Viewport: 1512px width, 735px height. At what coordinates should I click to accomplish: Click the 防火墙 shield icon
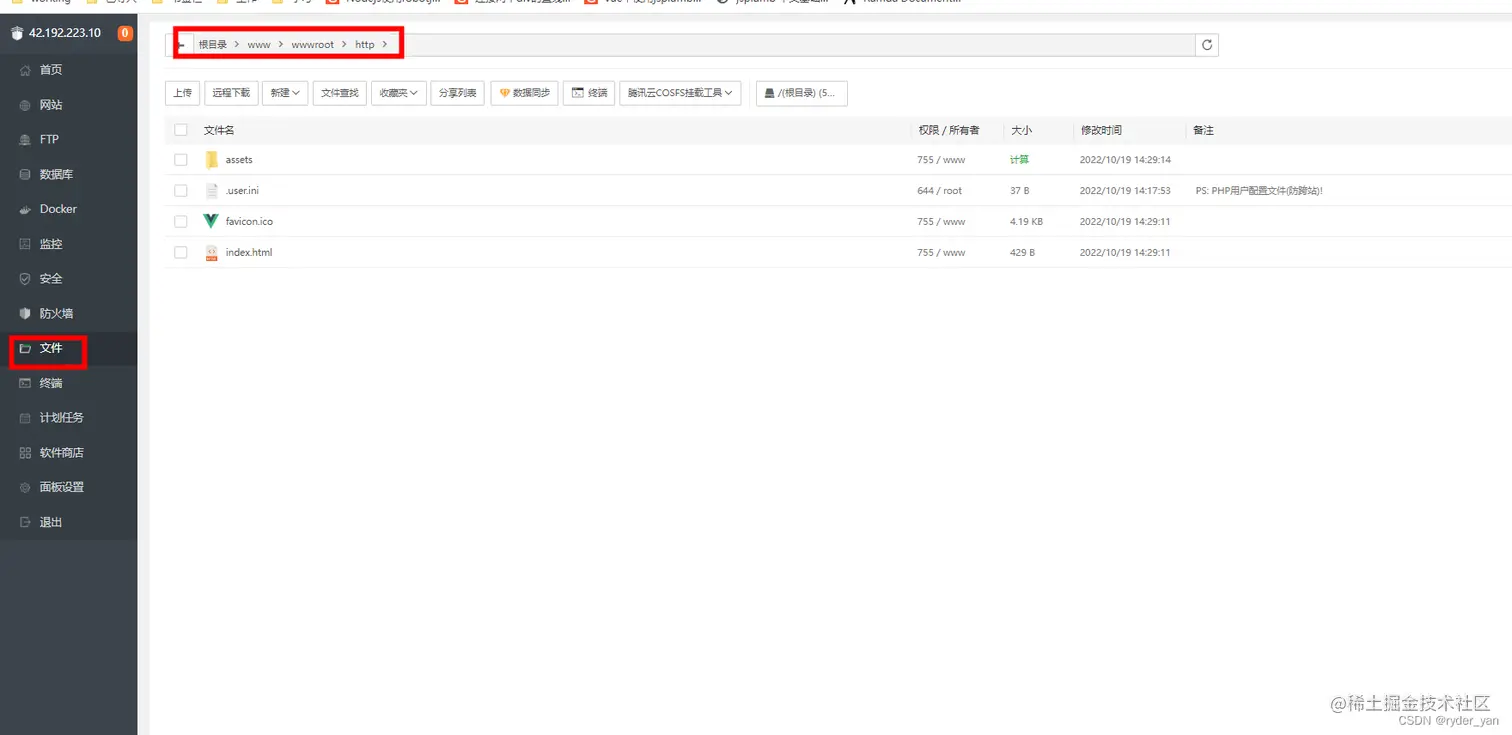click(x=25, y=313)
